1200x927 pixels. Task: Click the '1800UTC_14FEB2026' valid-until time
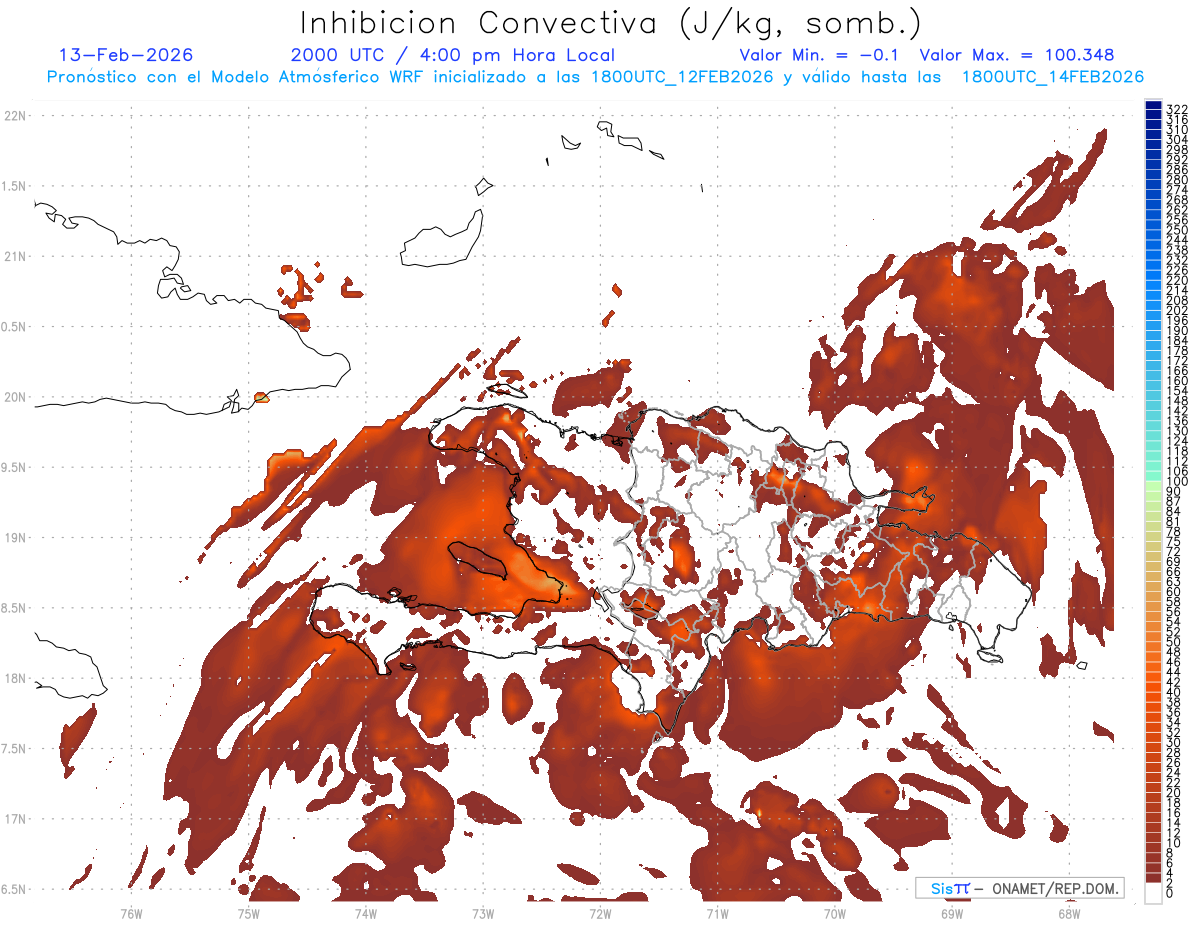point(1053,77)
